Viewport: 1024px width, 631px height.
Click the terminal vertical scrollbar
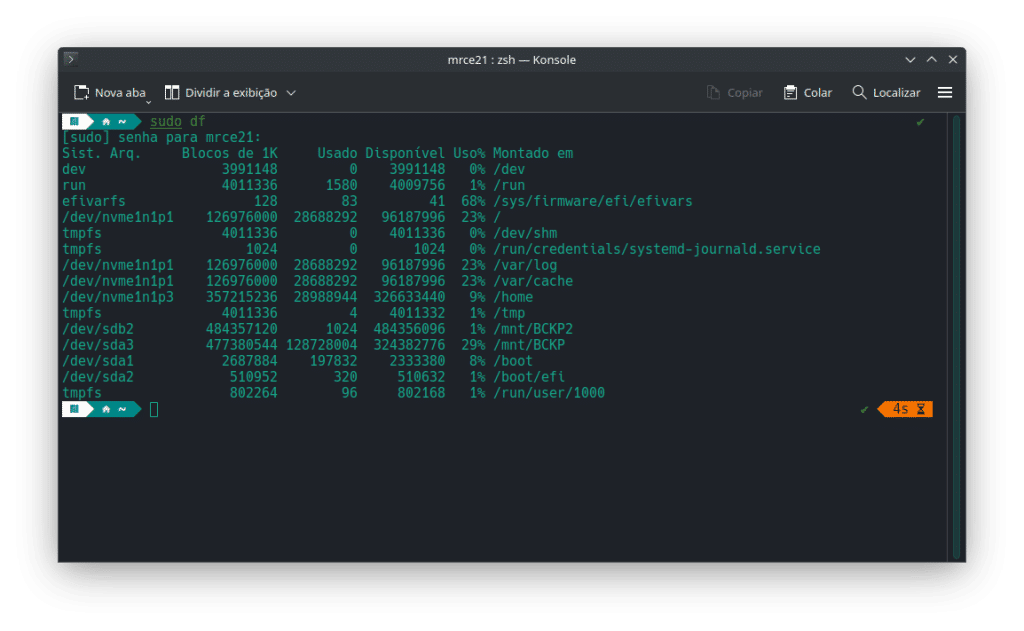[x=956, y=336]
